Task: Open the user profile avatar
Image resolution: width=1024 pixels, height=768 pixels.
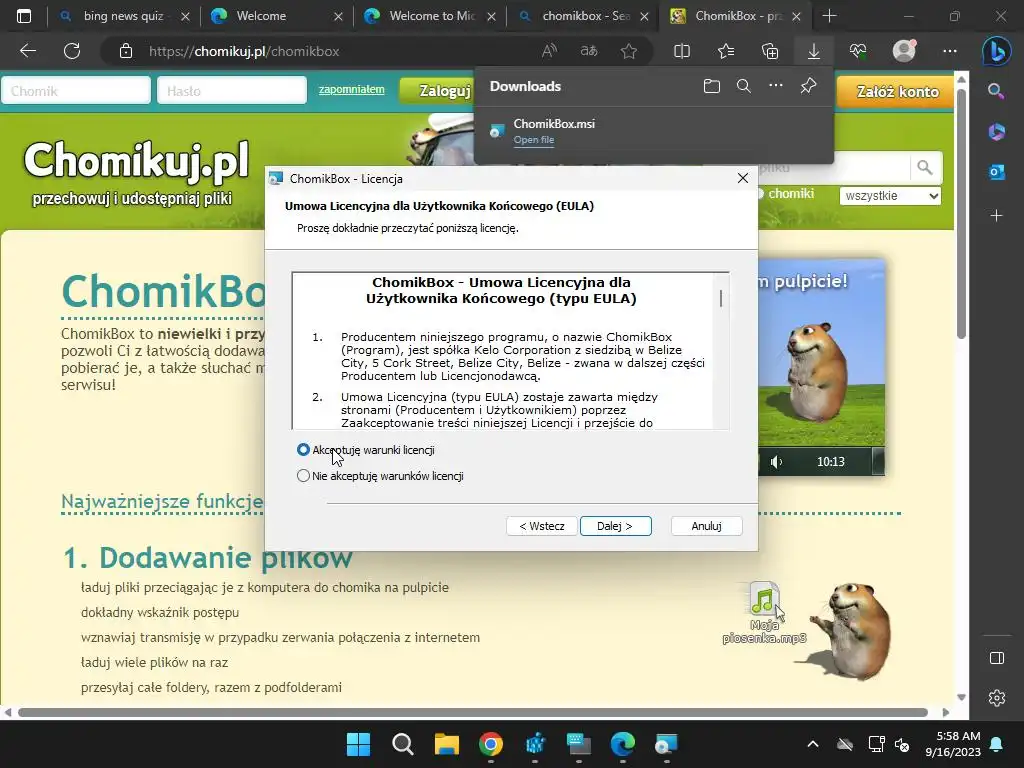Action: point(904,51)
